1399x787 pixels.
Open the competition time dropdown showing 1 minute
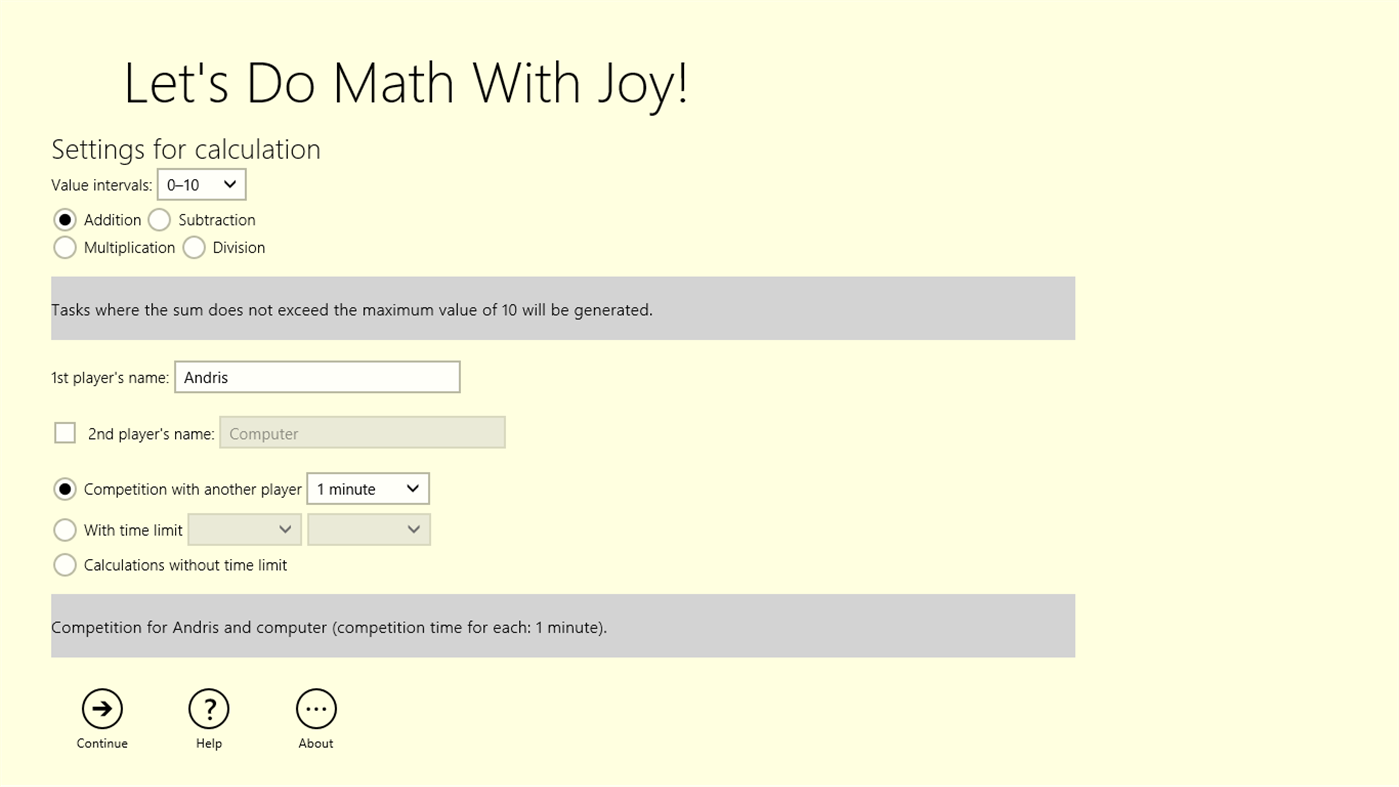click(x=367, y=489)
